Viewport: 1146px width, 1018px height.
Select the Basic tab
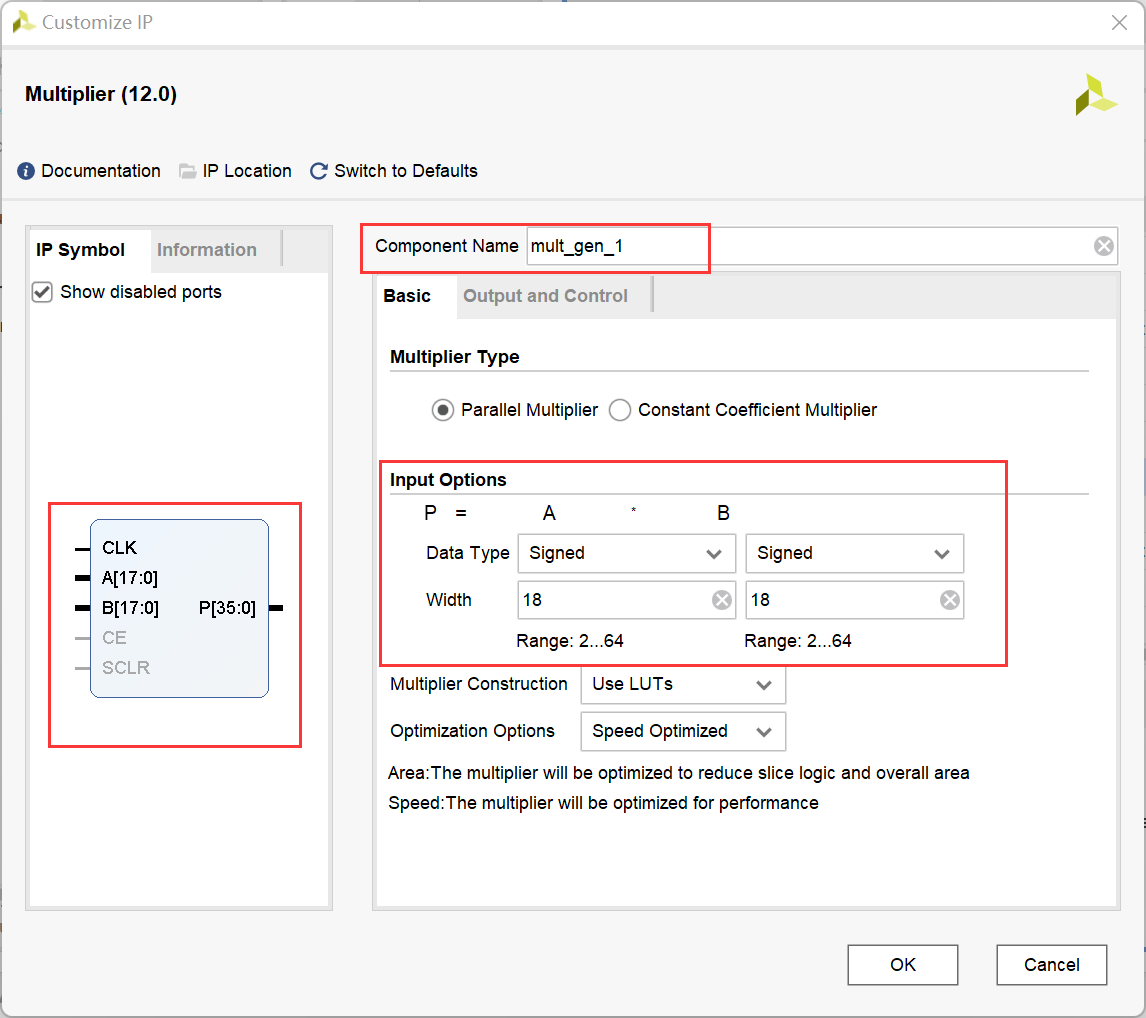tap(407, 296)
